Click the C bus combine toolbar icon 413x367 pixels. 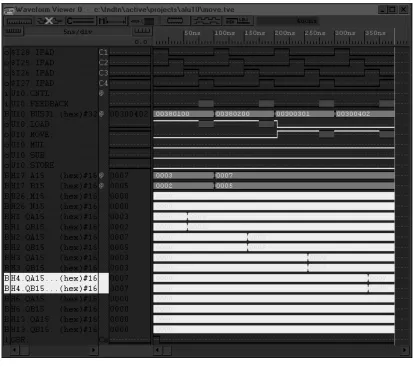tap(80, 21)
